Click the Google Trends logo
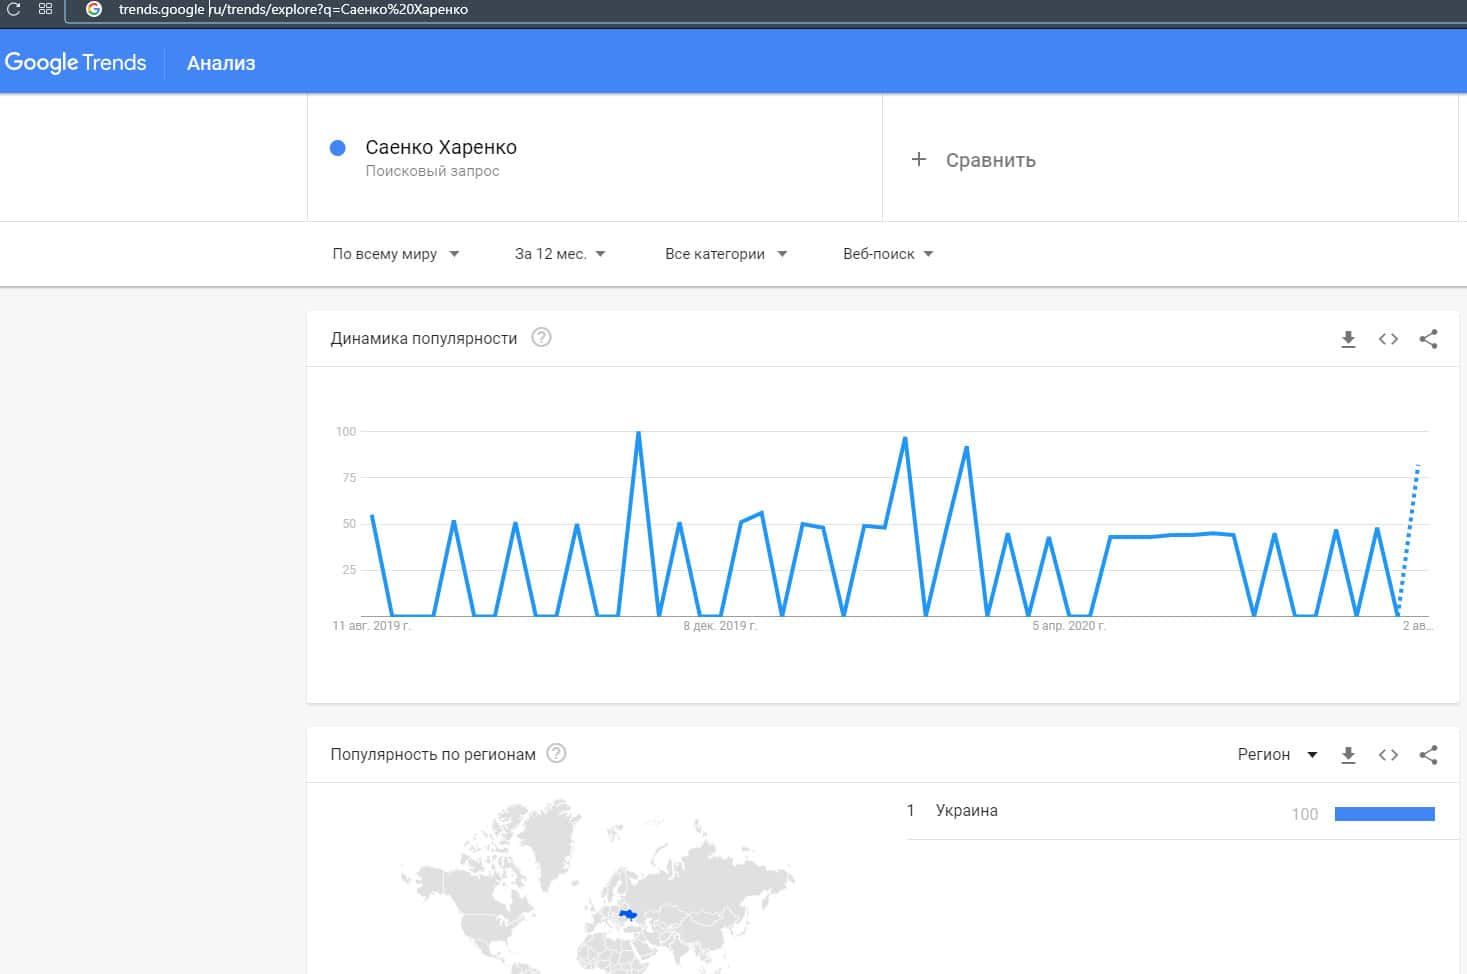Image resolution: width=1467 pixels, height=974 pixels. click(x=76, y=62)
